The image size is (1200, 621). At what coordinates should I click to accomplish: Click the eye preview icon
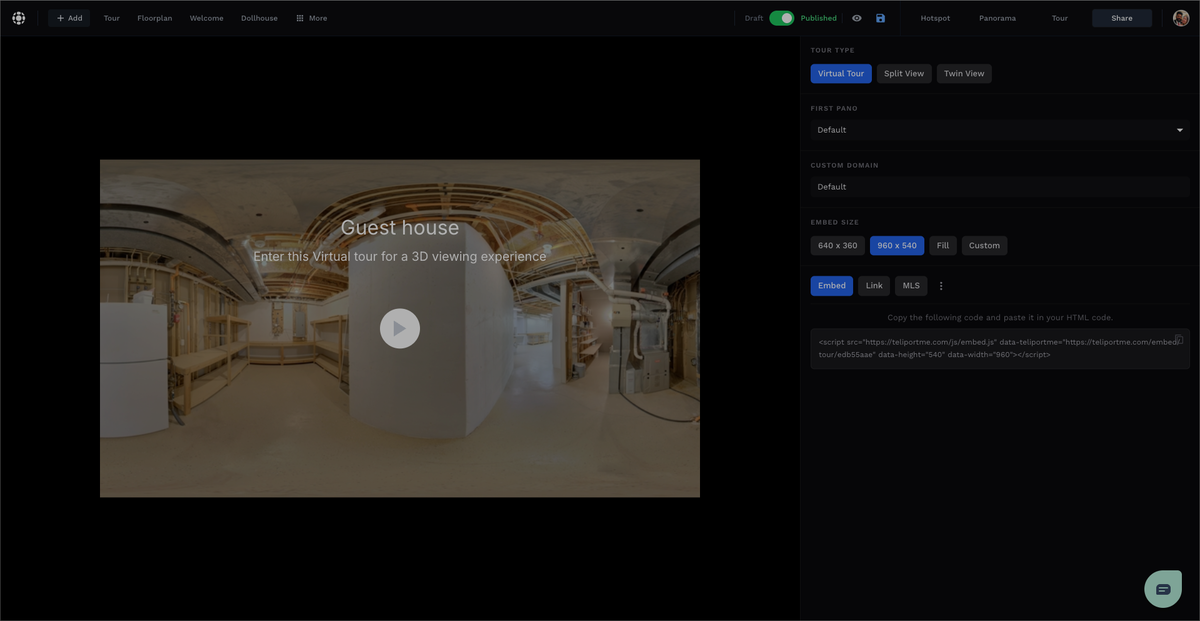[857, 18]
